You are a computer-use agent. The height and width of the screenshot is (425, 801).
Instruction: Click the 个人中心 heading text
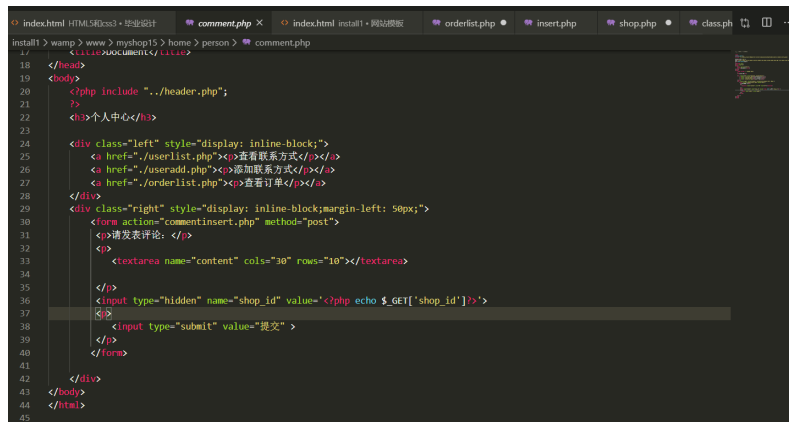coord(110,117)
